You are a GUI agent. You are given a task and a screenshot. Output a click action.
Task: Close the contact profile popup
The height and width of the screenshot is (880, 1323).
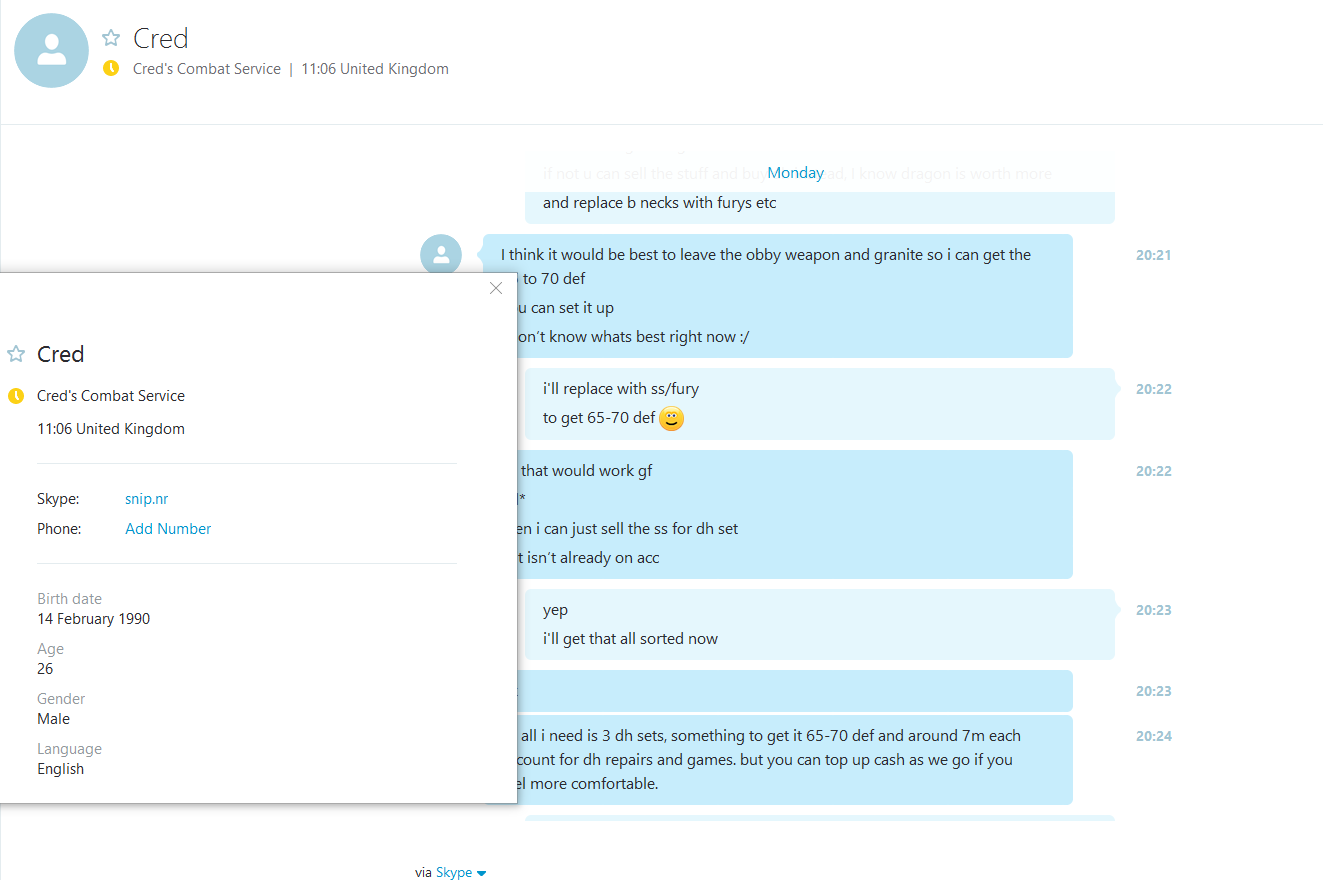pyautogui.click(x=496, y=288)
